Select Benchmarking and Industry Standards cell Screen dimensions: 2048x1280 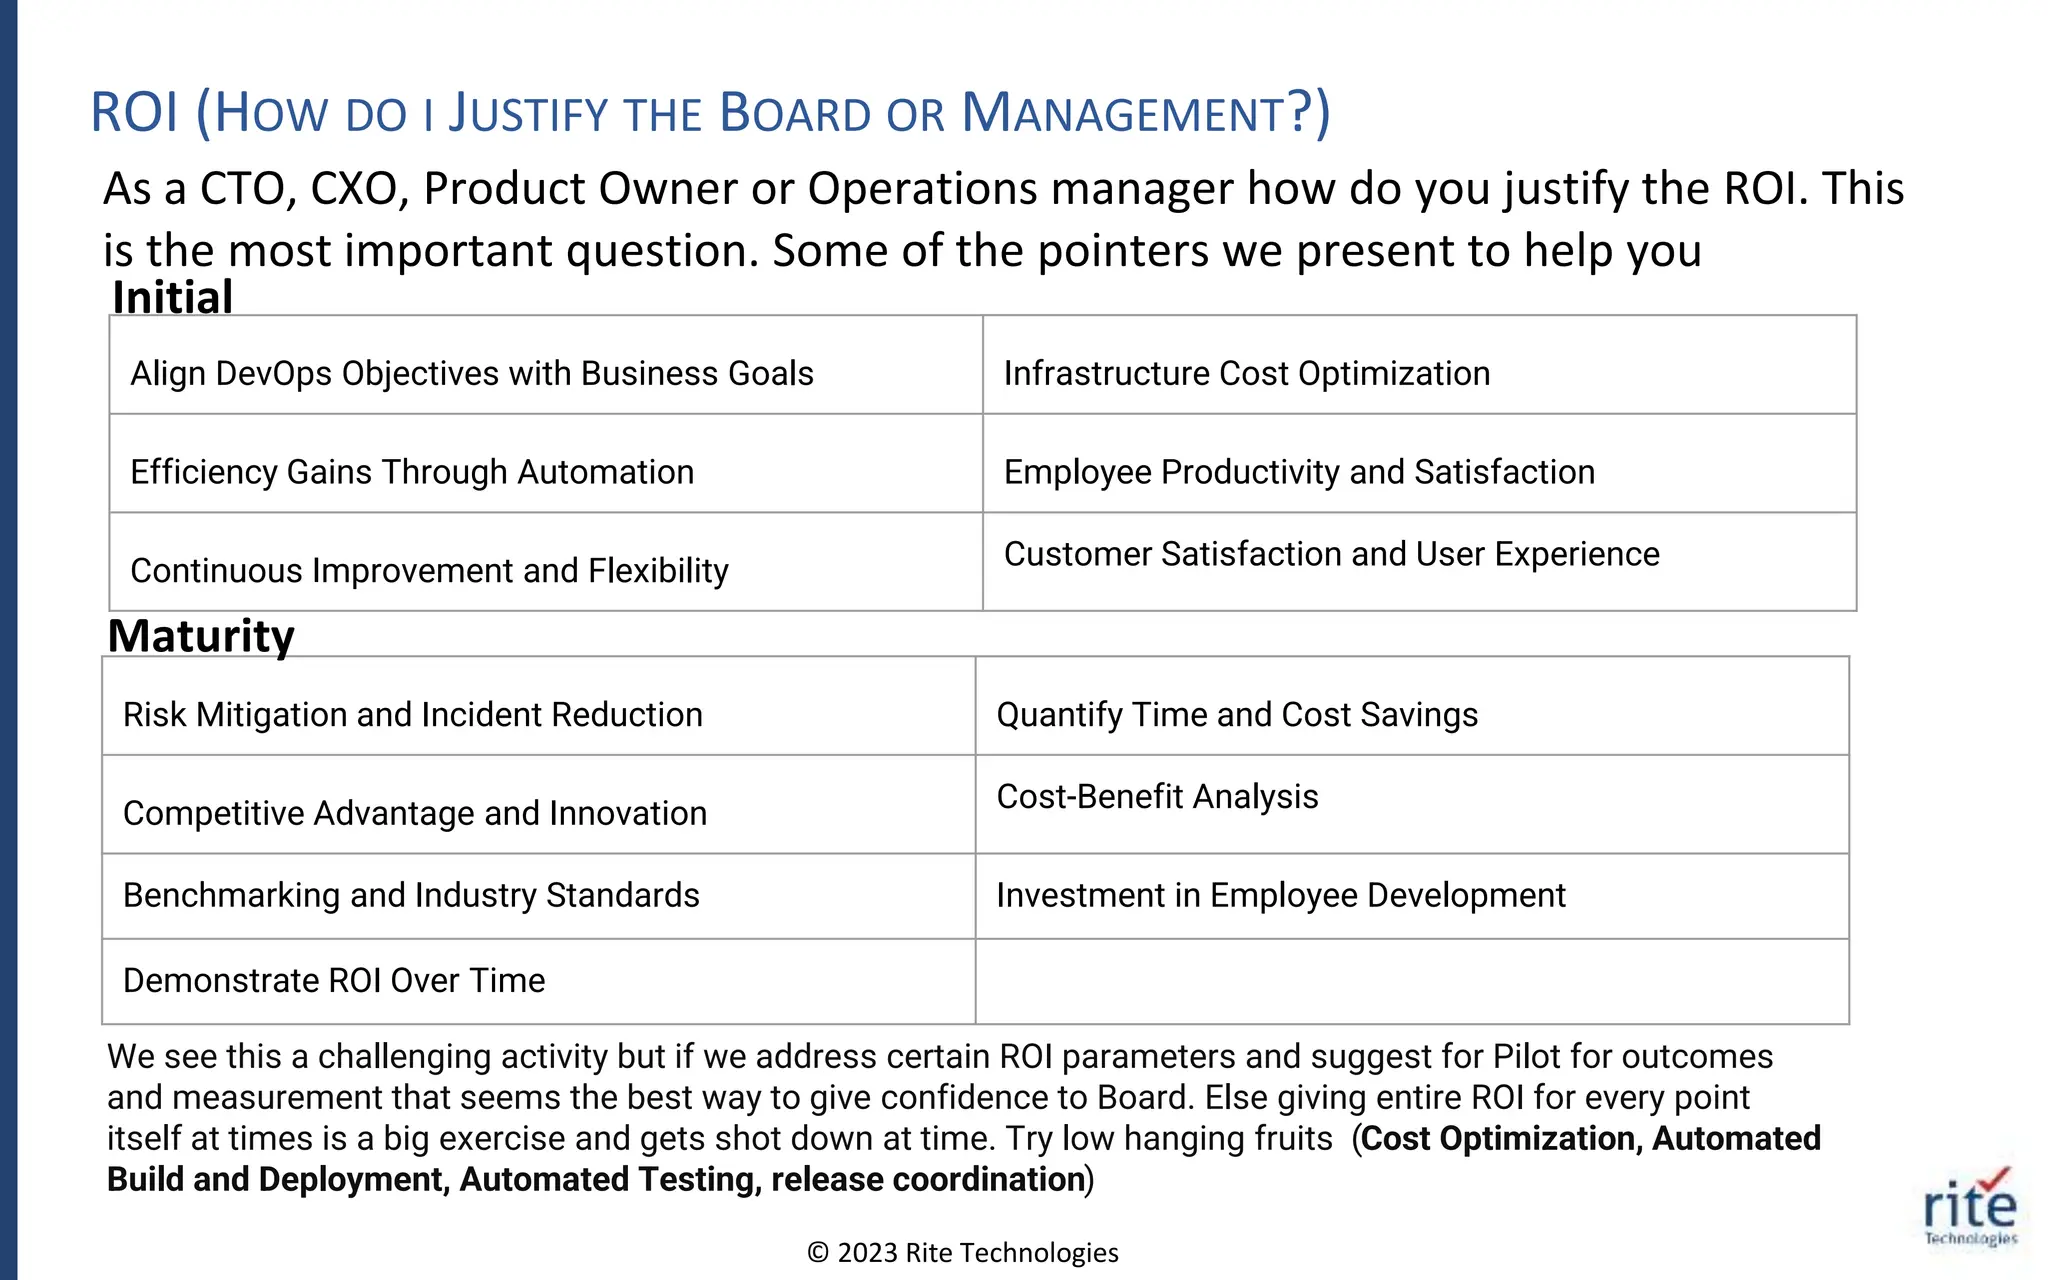[538, 896]
